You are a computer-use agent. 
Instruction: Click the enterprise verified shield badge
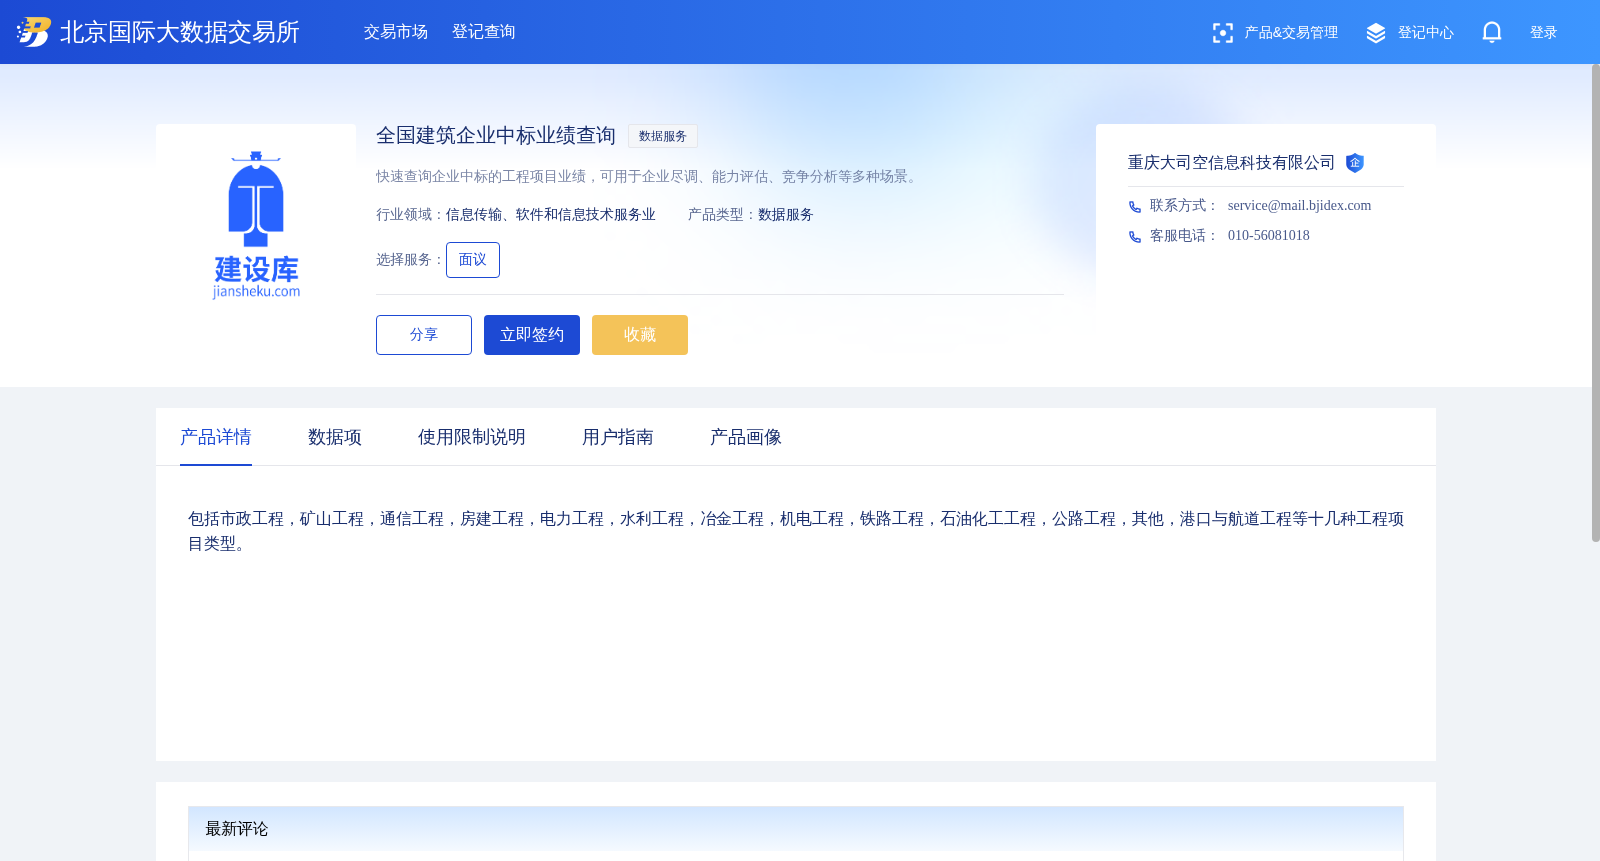[1355, 163]
